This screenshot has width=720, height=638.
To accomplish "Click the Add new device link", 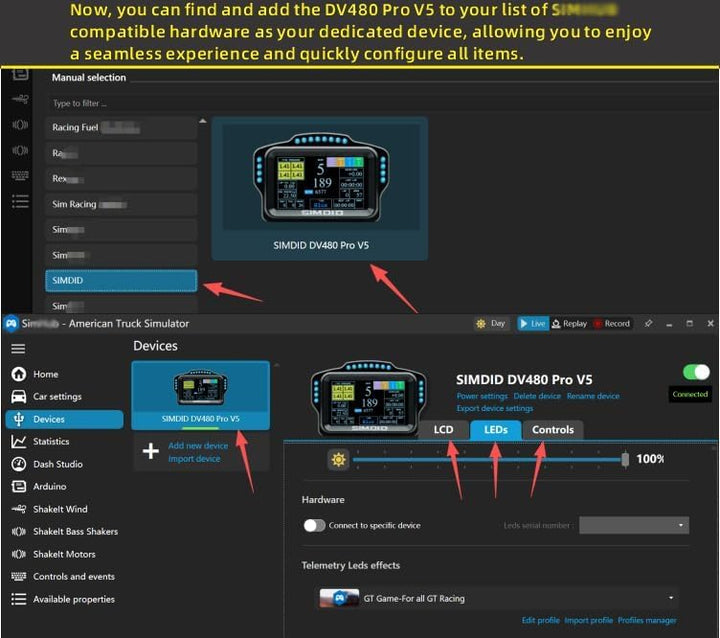I will click(198, 446).
